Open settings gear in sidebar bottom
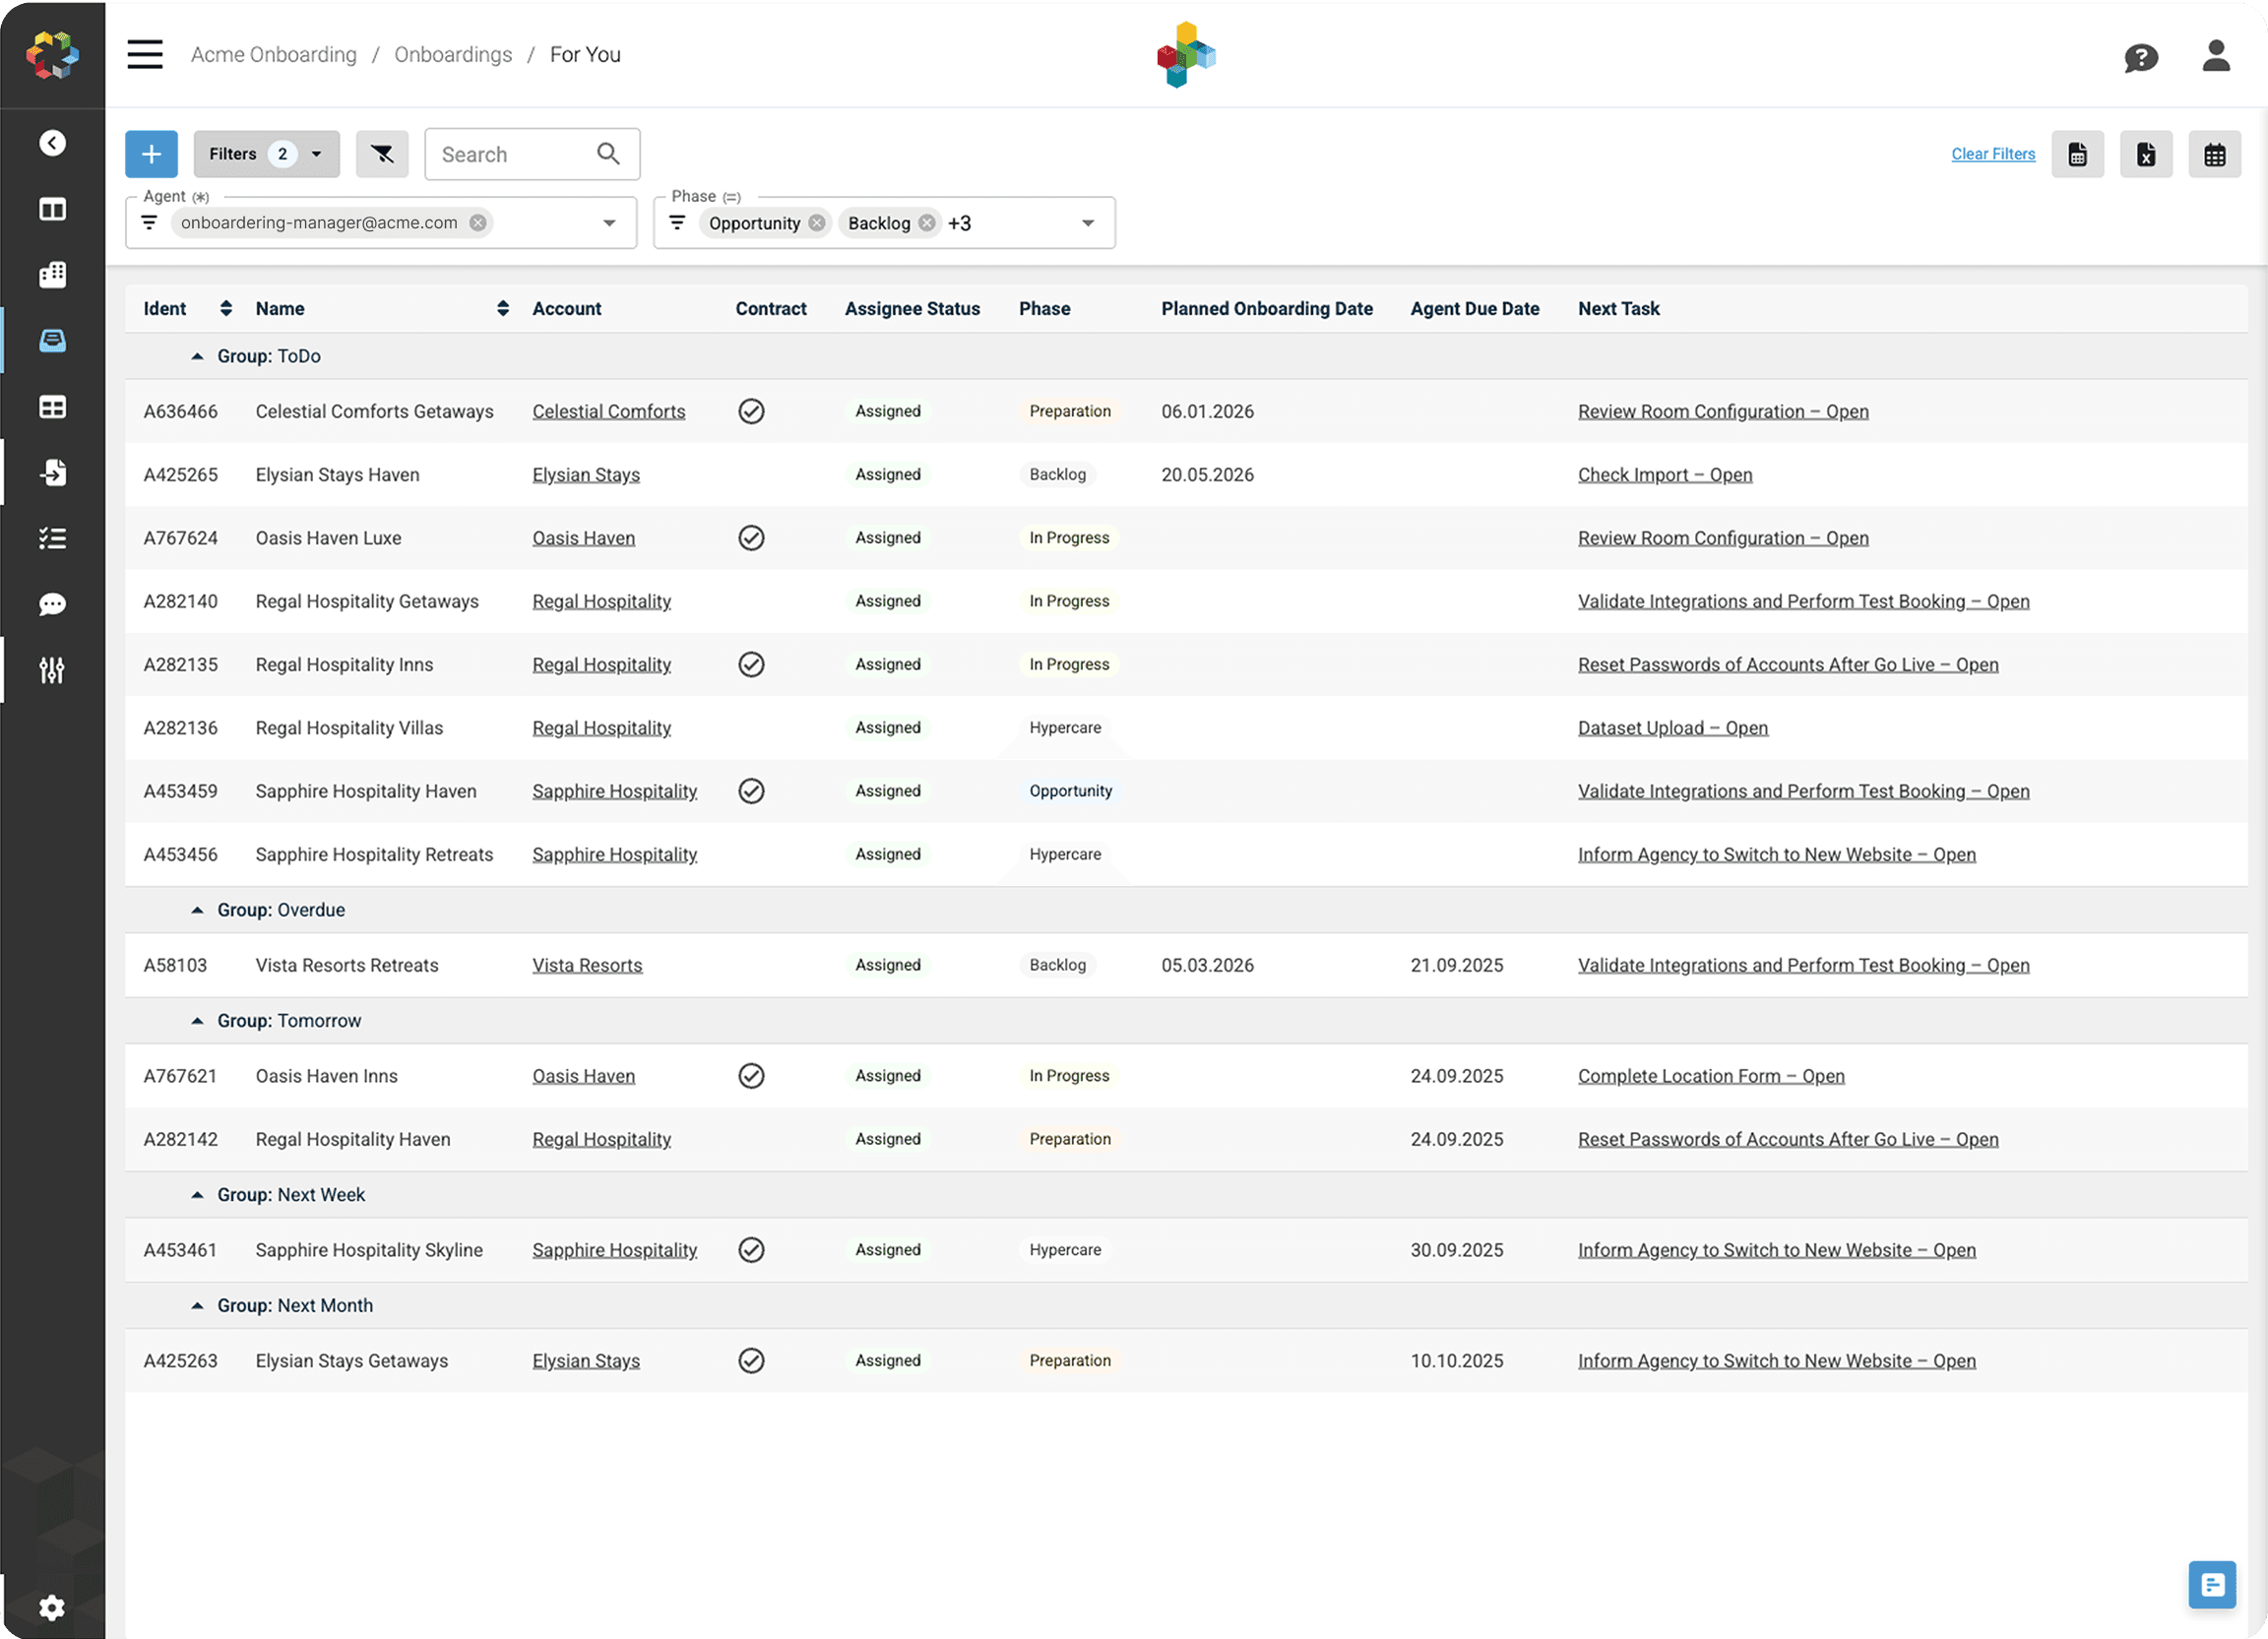The image size is (2268, 1639). pyautogui.click(x=52, y=1607)
